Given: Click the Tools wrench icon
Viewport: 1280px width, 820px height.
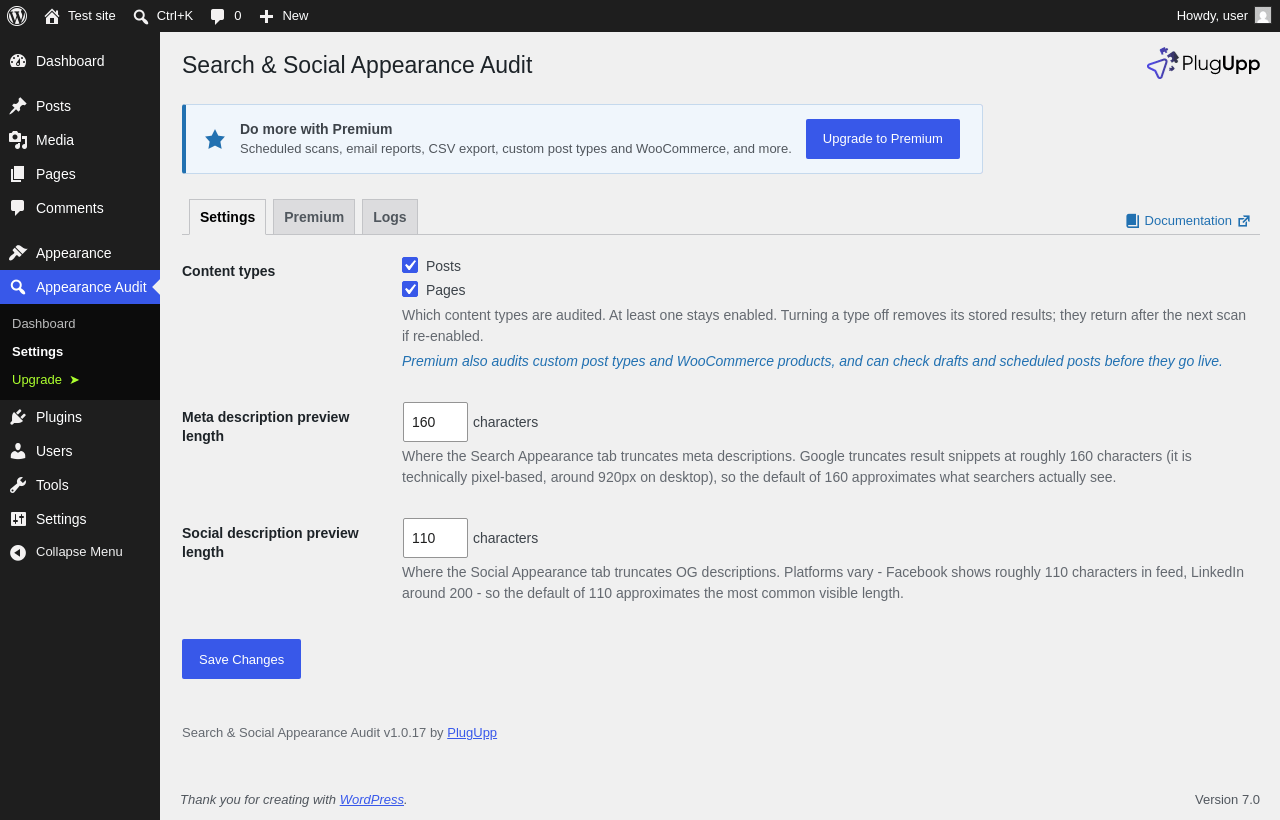Looking at the screenshot, I should (18, 485).
